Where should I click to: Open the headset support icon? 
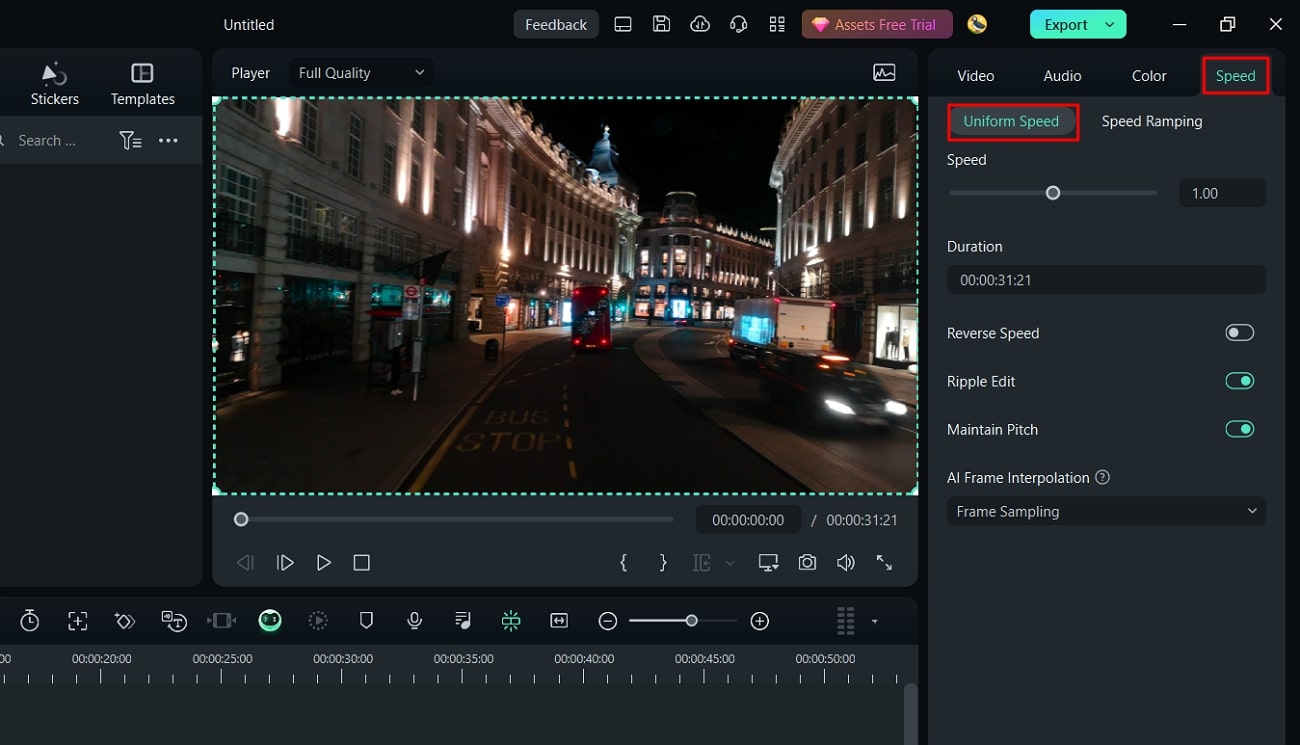tap(739, 24)
